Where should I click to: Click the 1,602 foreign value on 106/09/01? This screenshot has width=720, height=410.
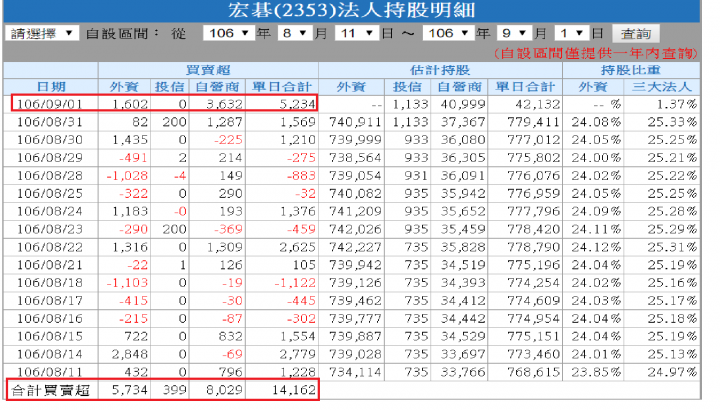pyautogui.click(x=130, y=104)
